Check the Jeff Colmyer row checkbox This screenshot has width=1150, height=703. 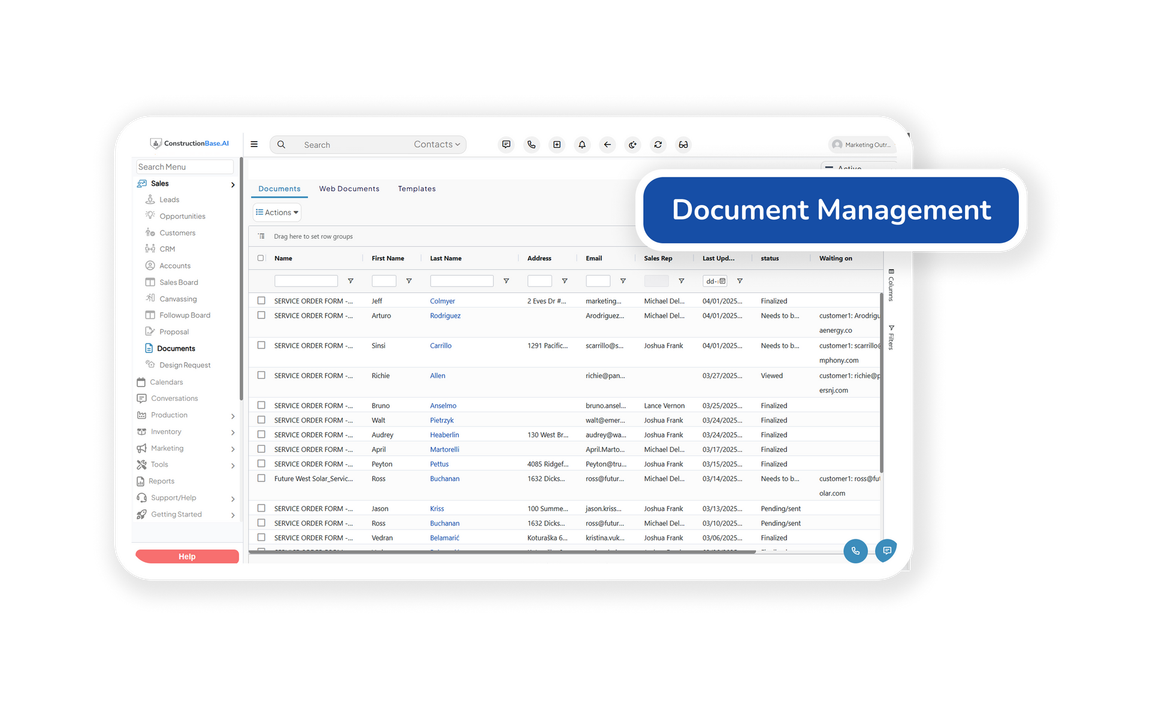[x=261, y=301]
